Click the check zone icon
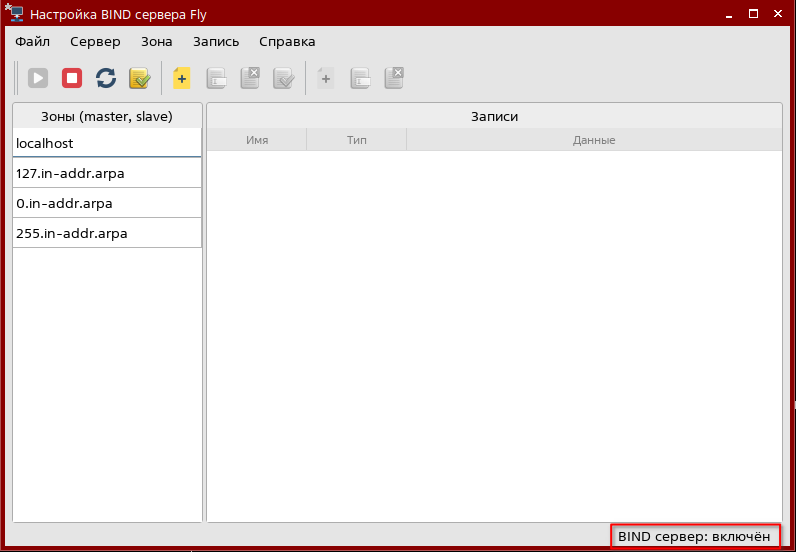This screenshot has width=796, height=552. coord(284,78)
